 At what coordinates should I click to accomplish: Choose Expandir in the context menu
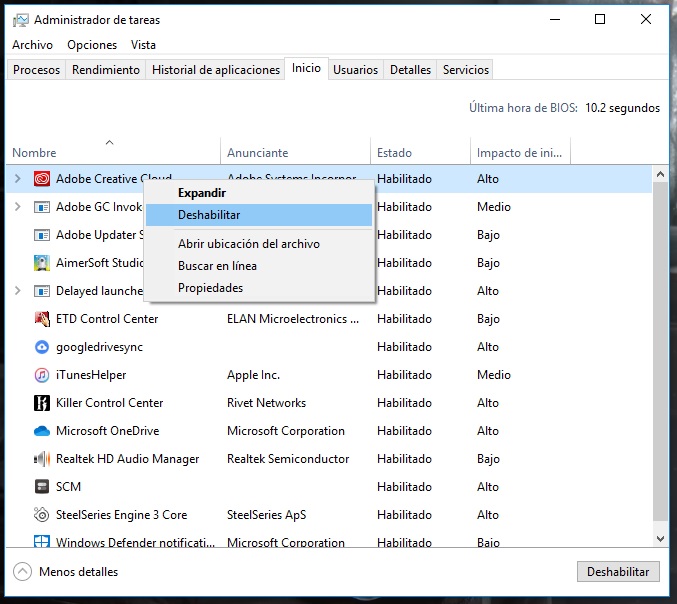[x=259, y=193]
